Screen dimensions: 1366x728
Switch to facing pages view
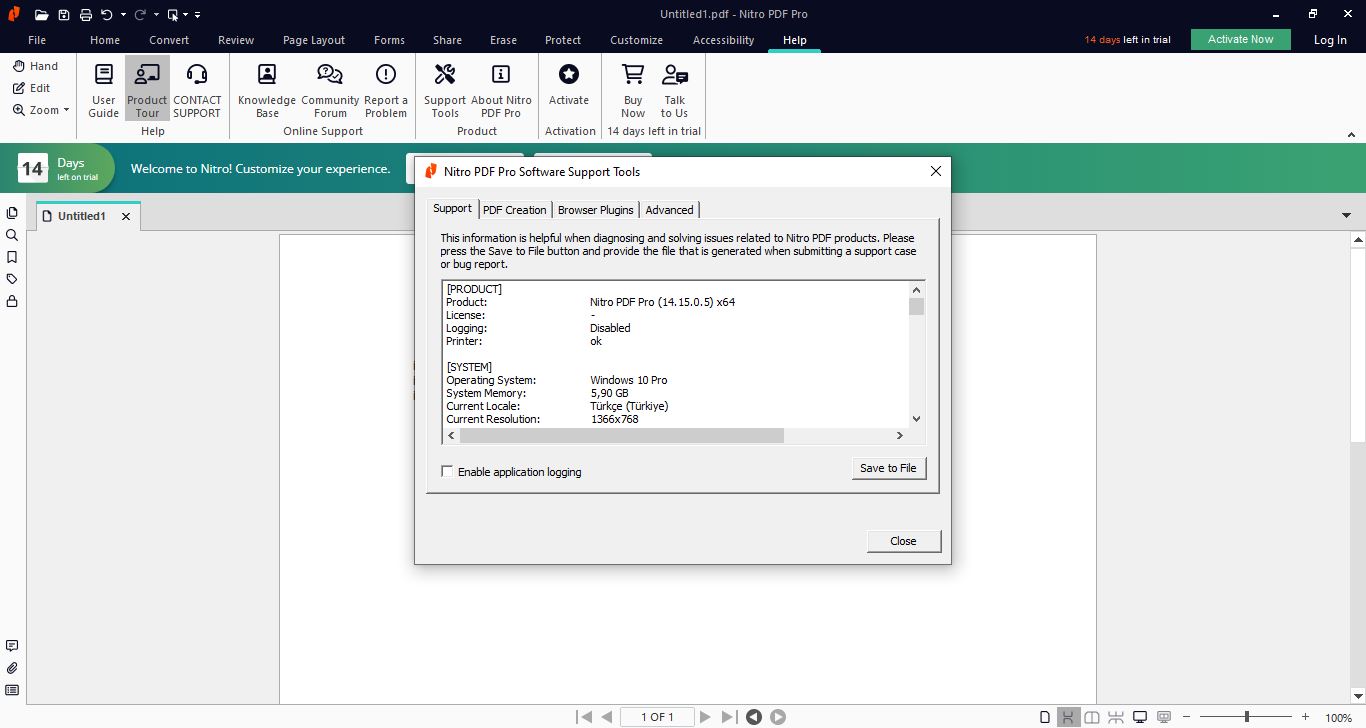1092,717
